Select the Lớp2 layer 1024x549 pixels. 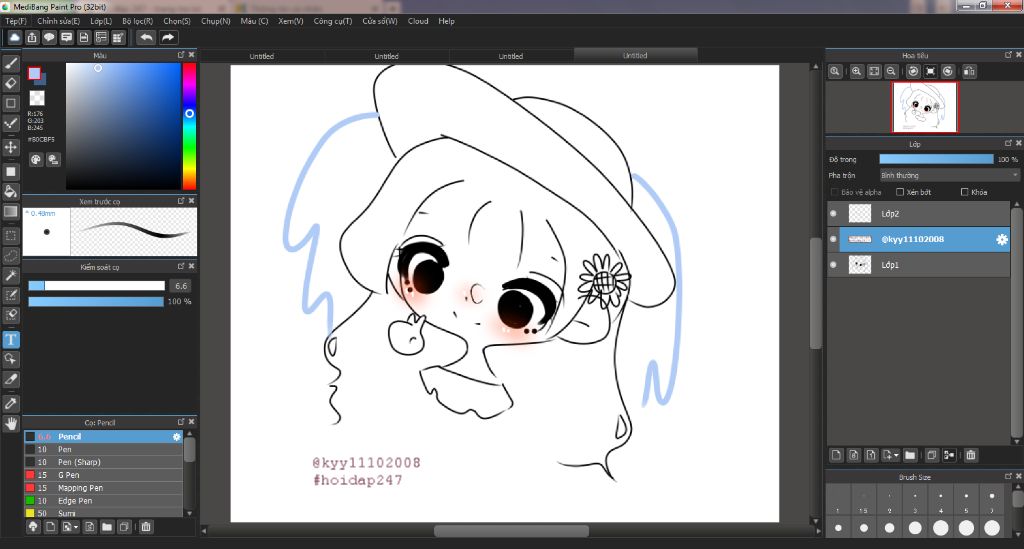(x=918, y=213)
